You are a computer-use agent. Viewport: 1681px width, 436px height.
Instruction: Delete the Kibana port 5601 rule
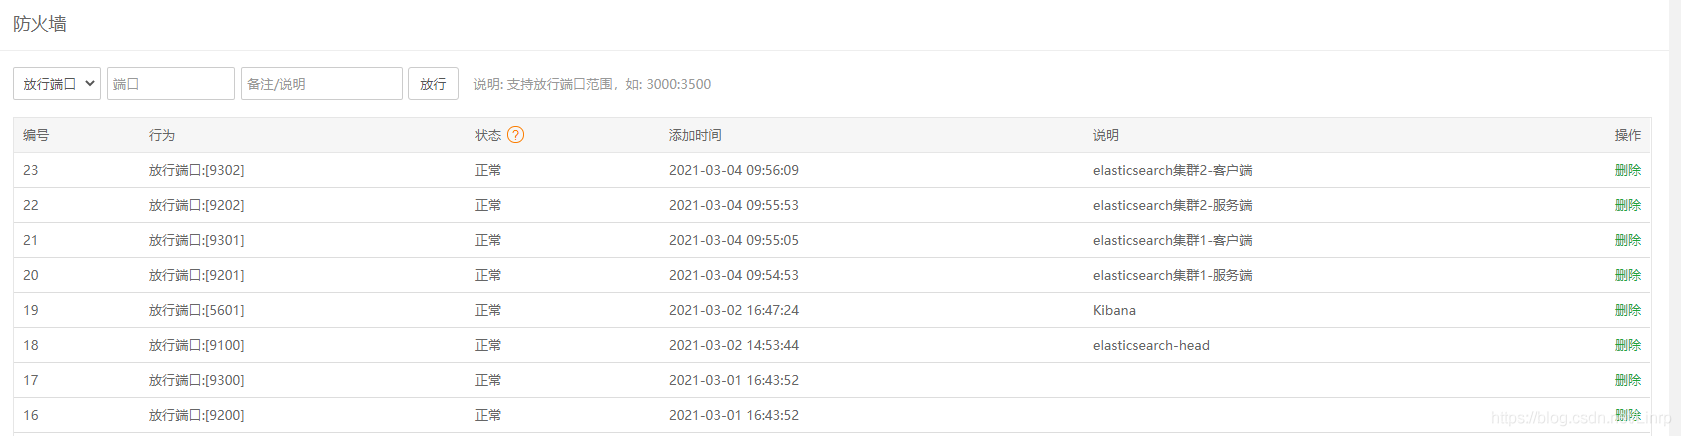pos(1628,310)
